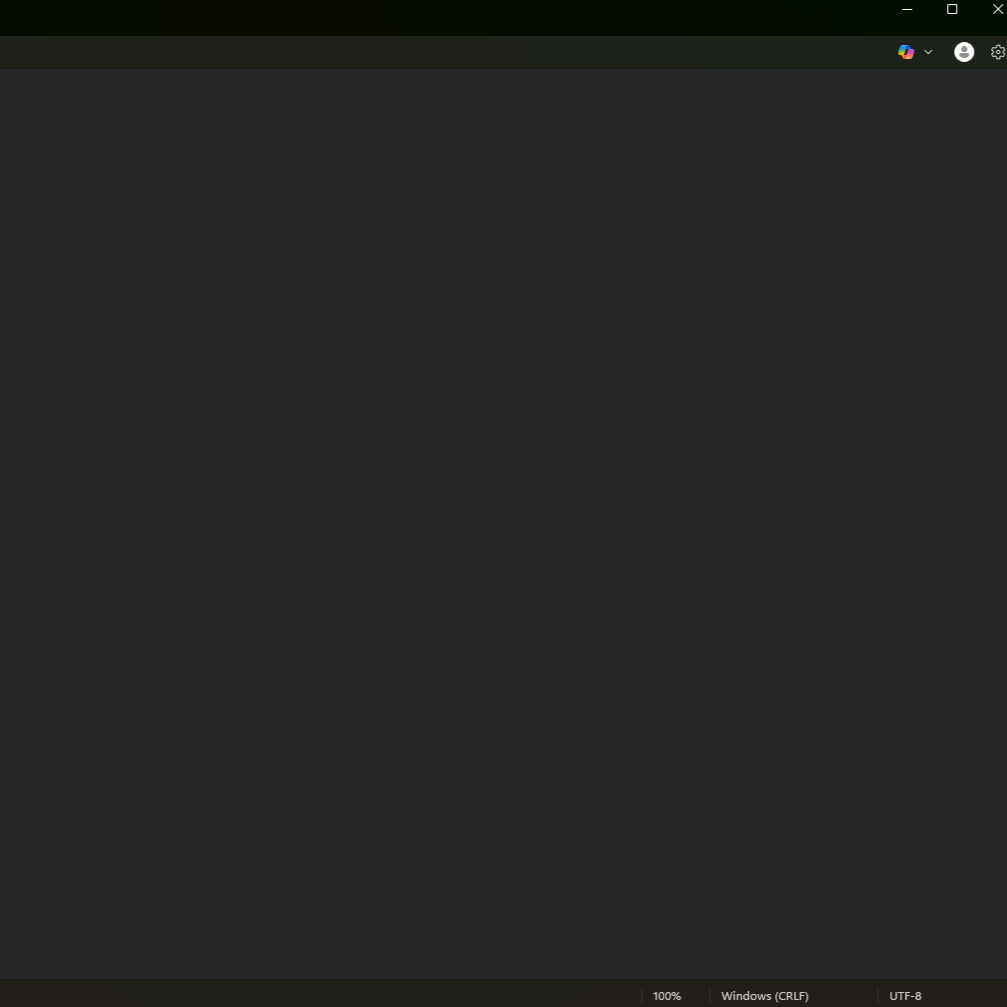Close the Notepad window
The image size is (1007, 1007).
pos(997,10)
